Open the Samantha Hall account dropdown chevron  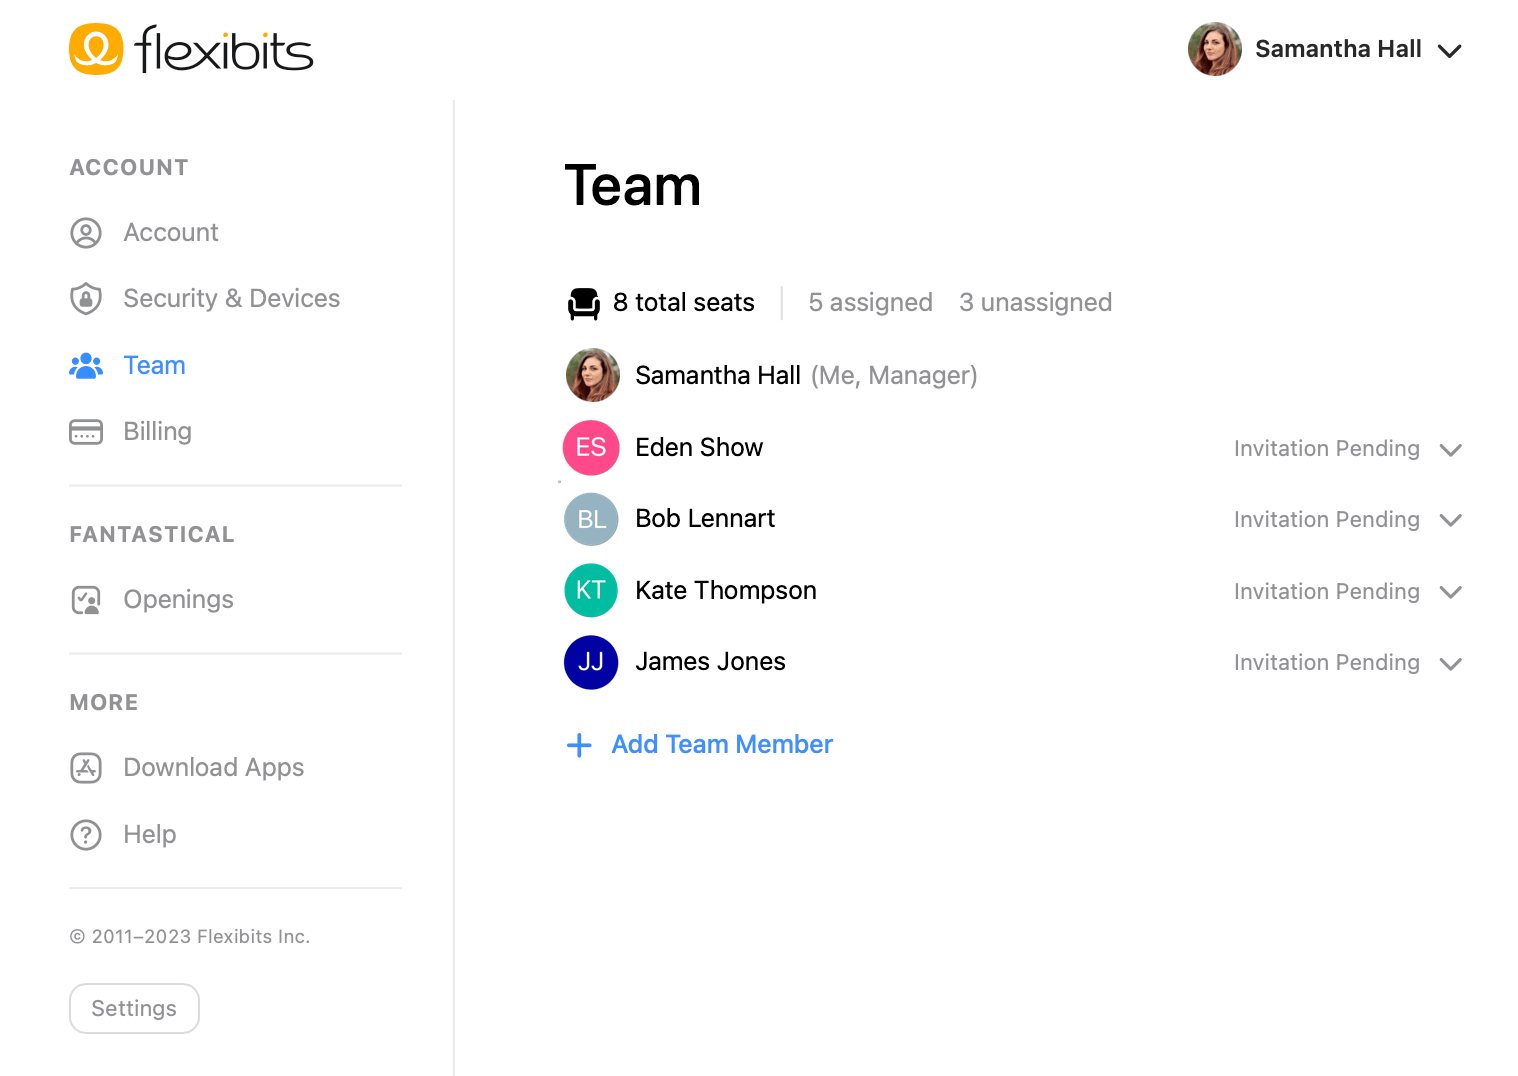pos(1449,51)
